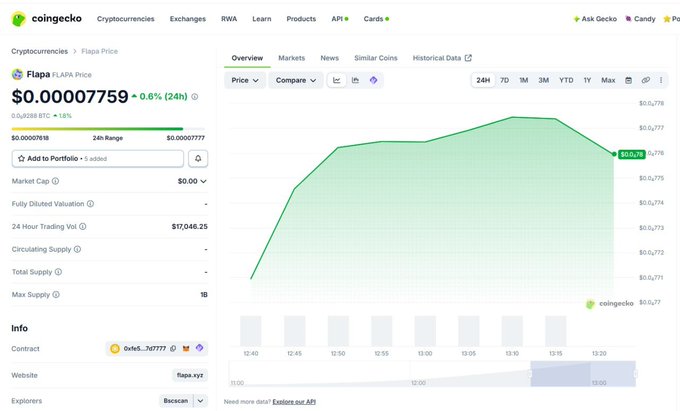This screenshot has height=411, width=680.
Task: Open Circulating Supply info icon
Action: pos(77,249)
